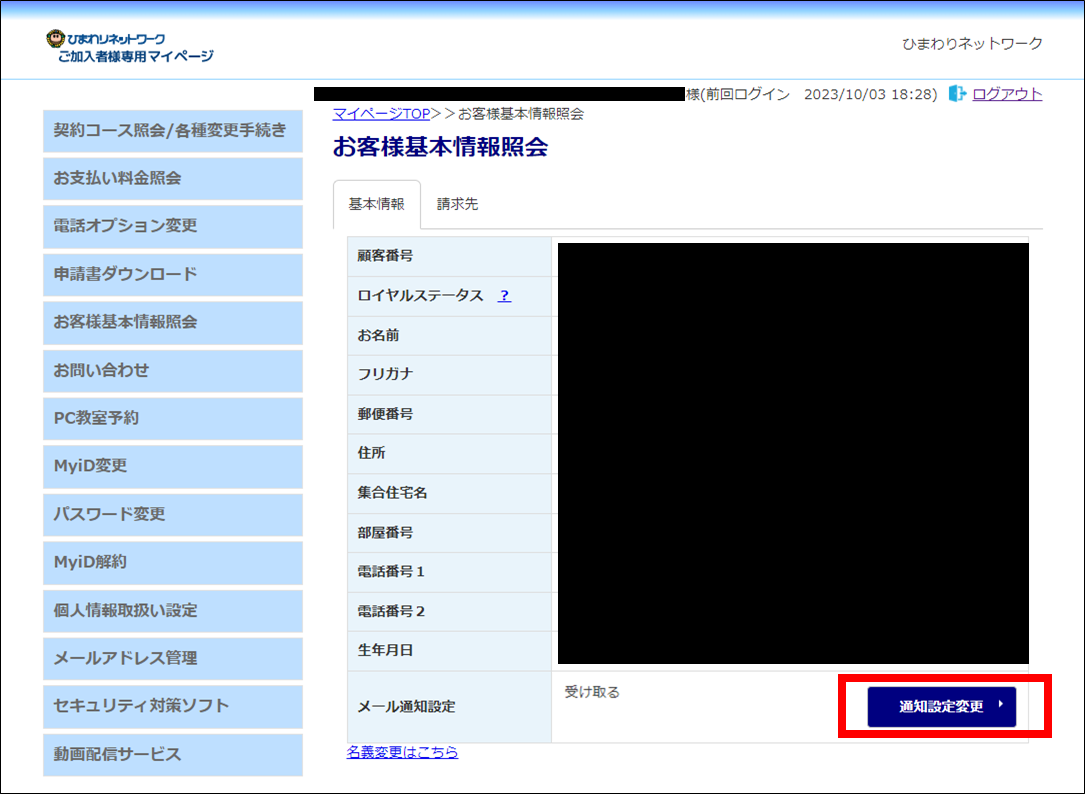Open 動画配信サービス sidebar item

click(x=173, y=755)
